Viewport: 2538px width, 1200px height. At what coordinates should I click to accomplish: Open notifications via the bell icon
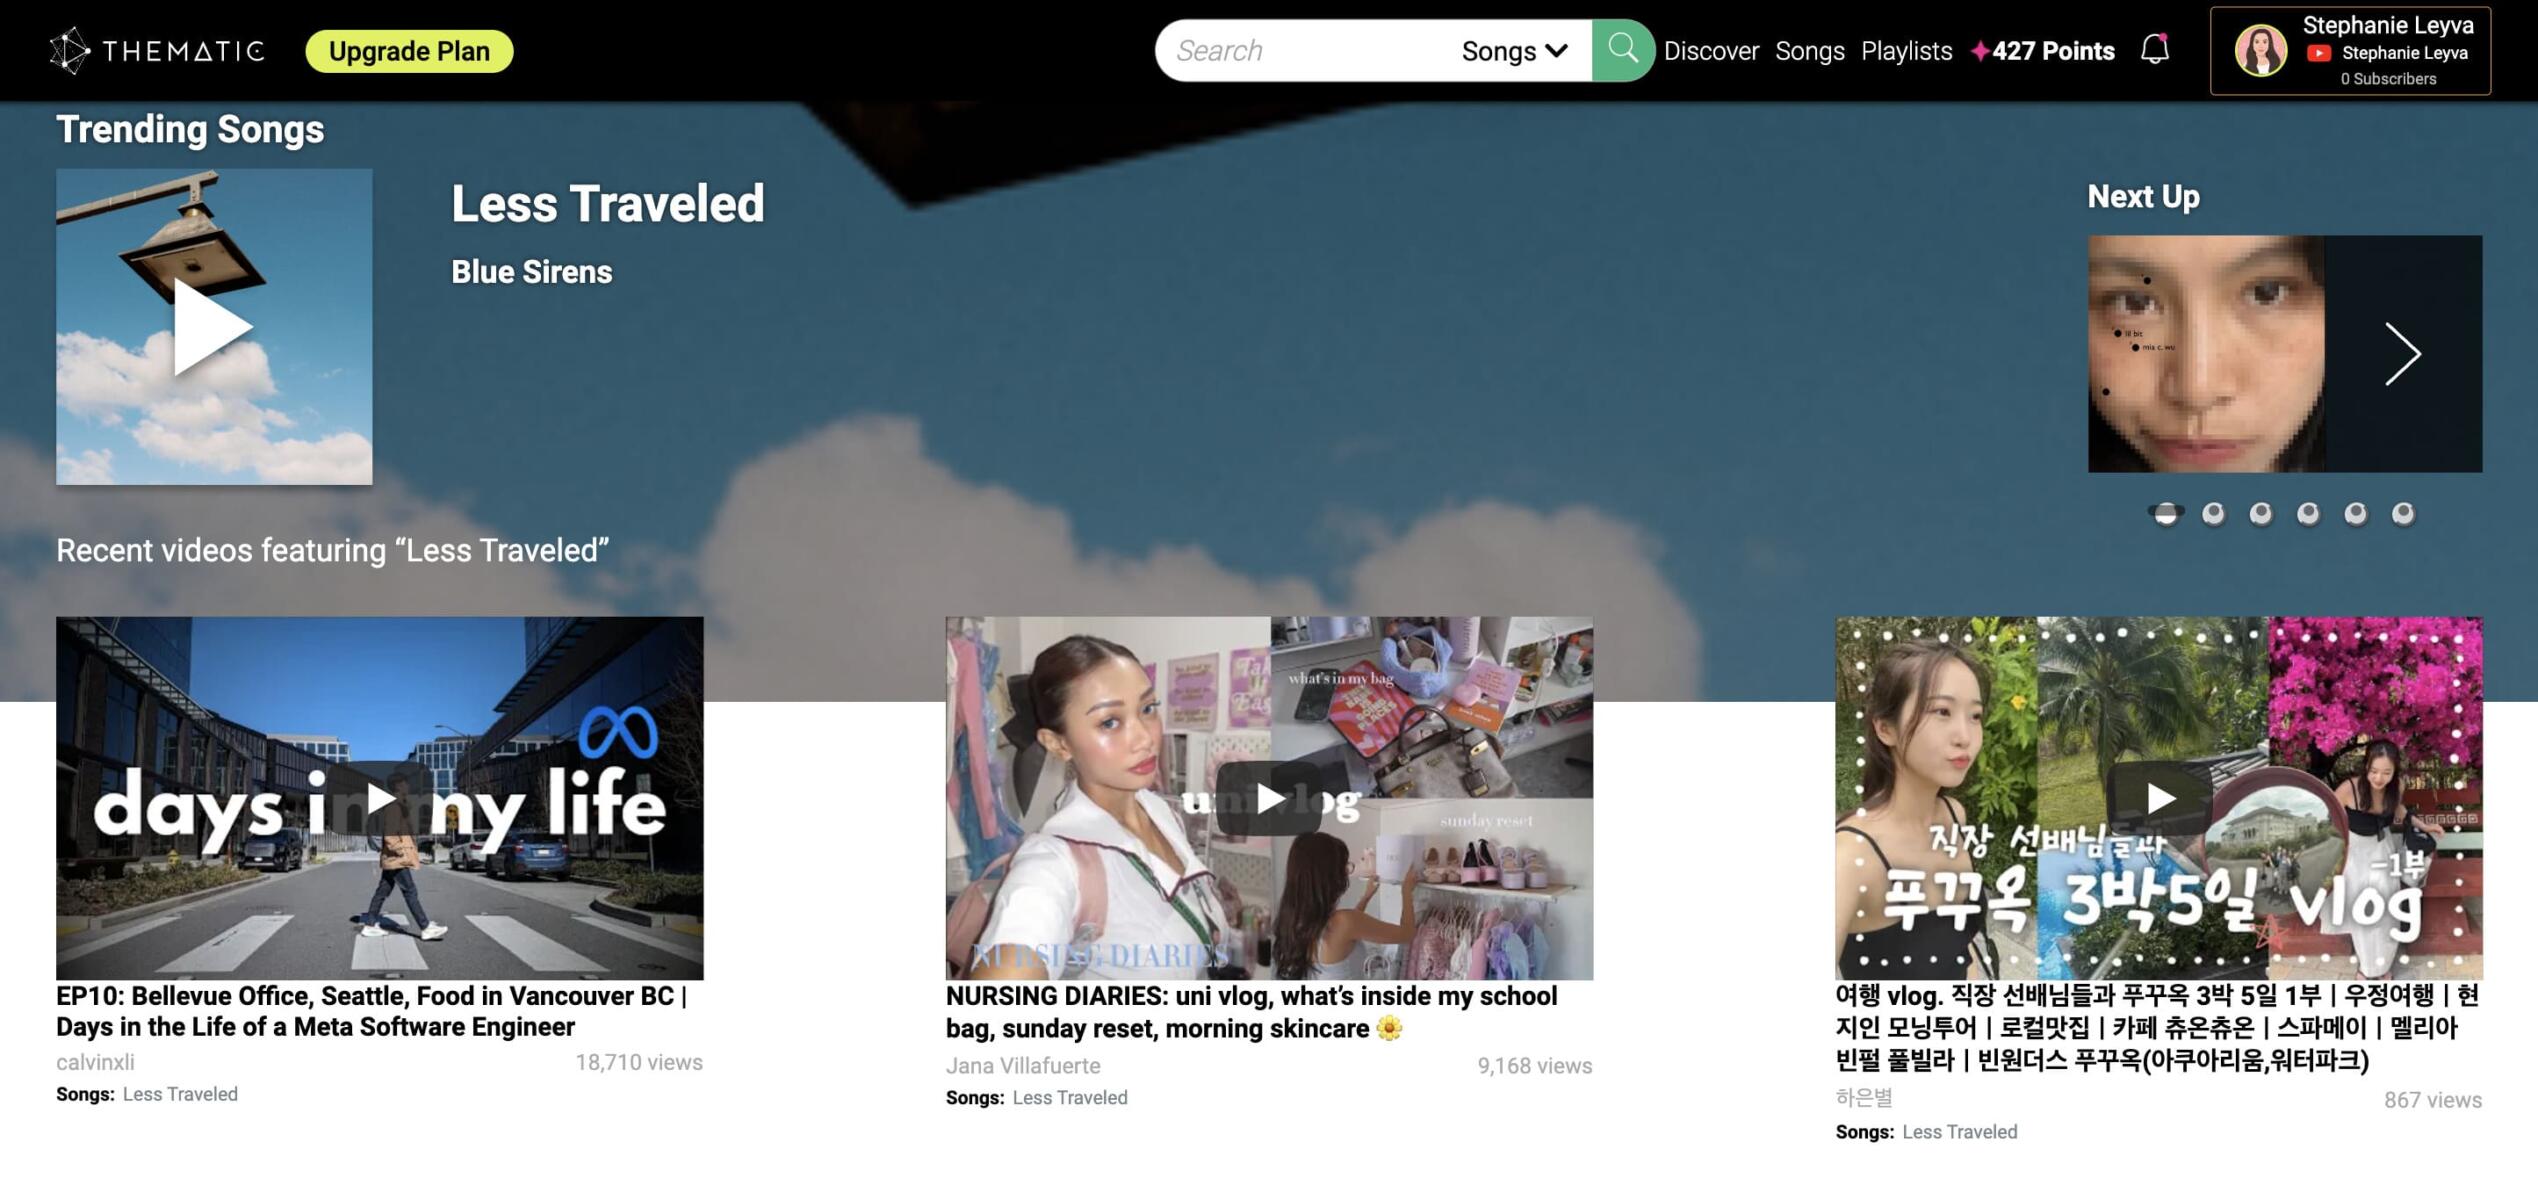(x=2156, y=48)
